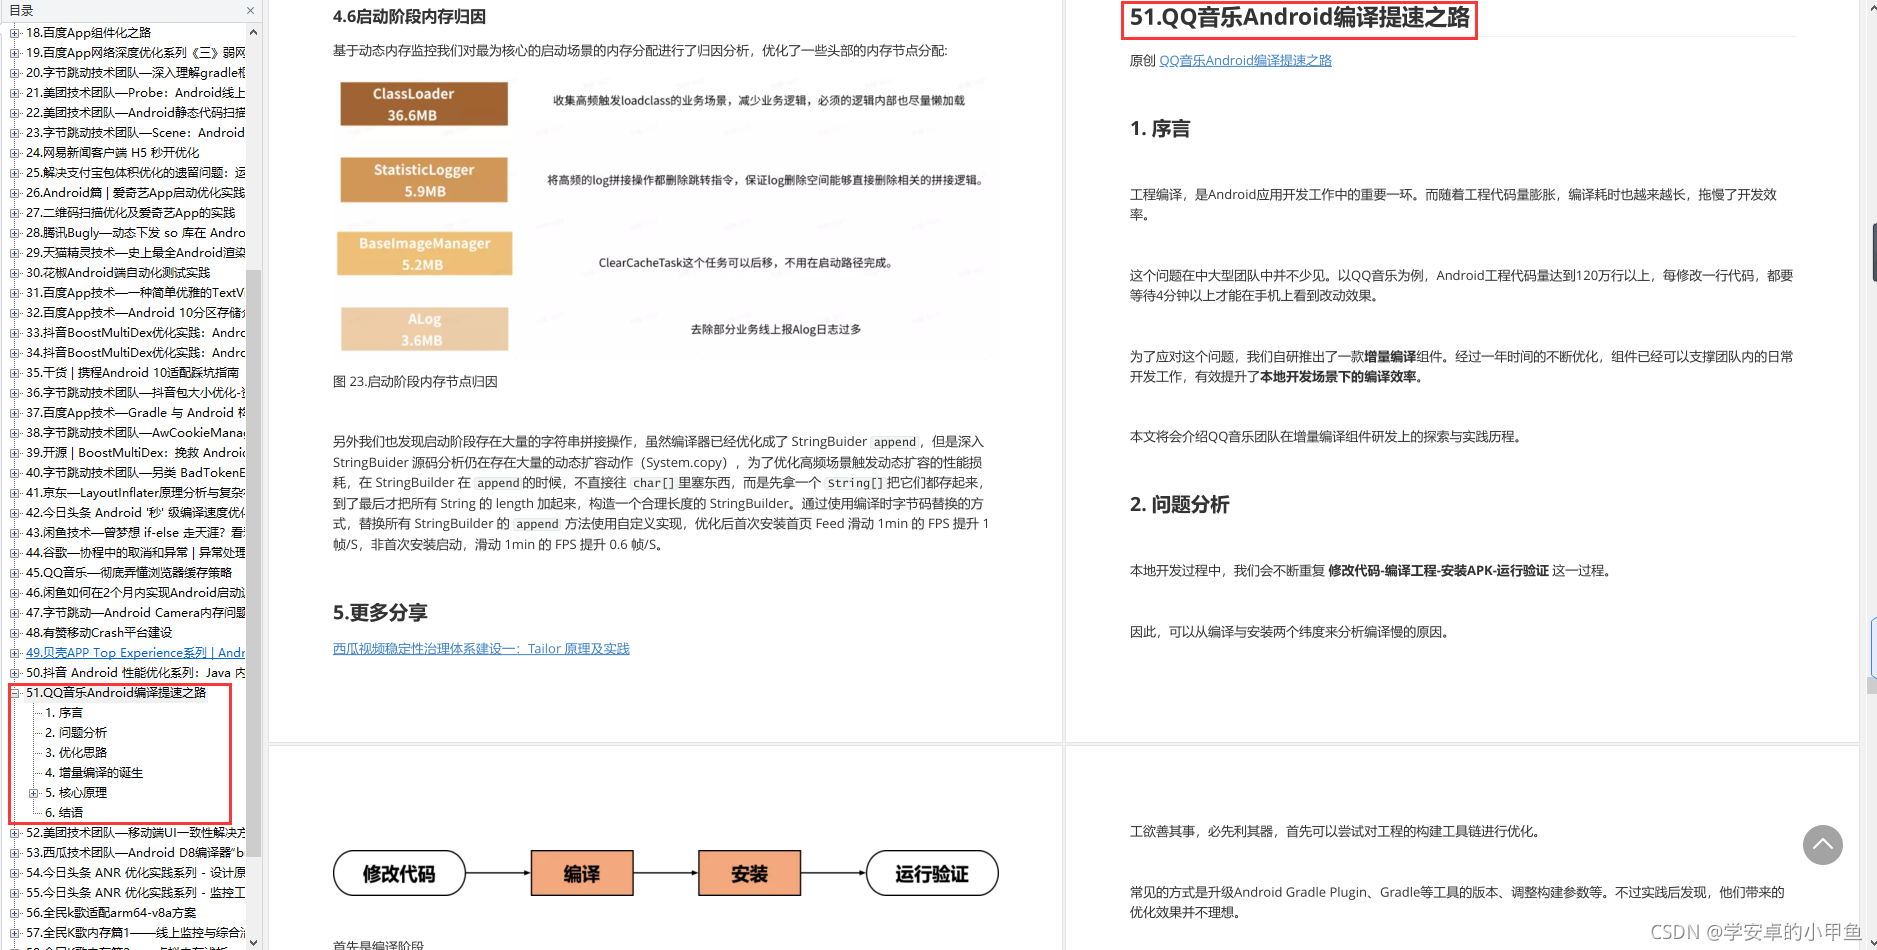This screenshot has width=1877, height=950.
Task: Select 55.今日头条 ANR 优化实践系列 监控工具 entry
Action: [135, 893]
